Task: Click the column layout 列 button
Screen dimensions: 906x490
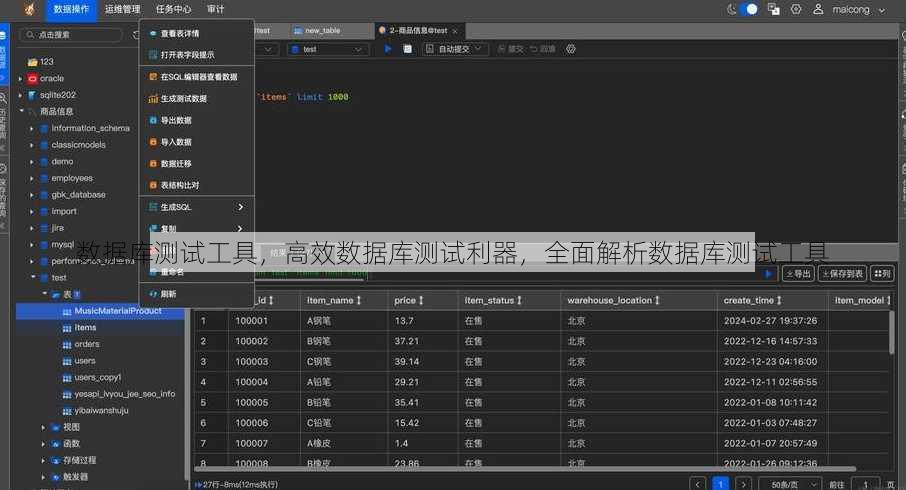Action: click(882, 274)
